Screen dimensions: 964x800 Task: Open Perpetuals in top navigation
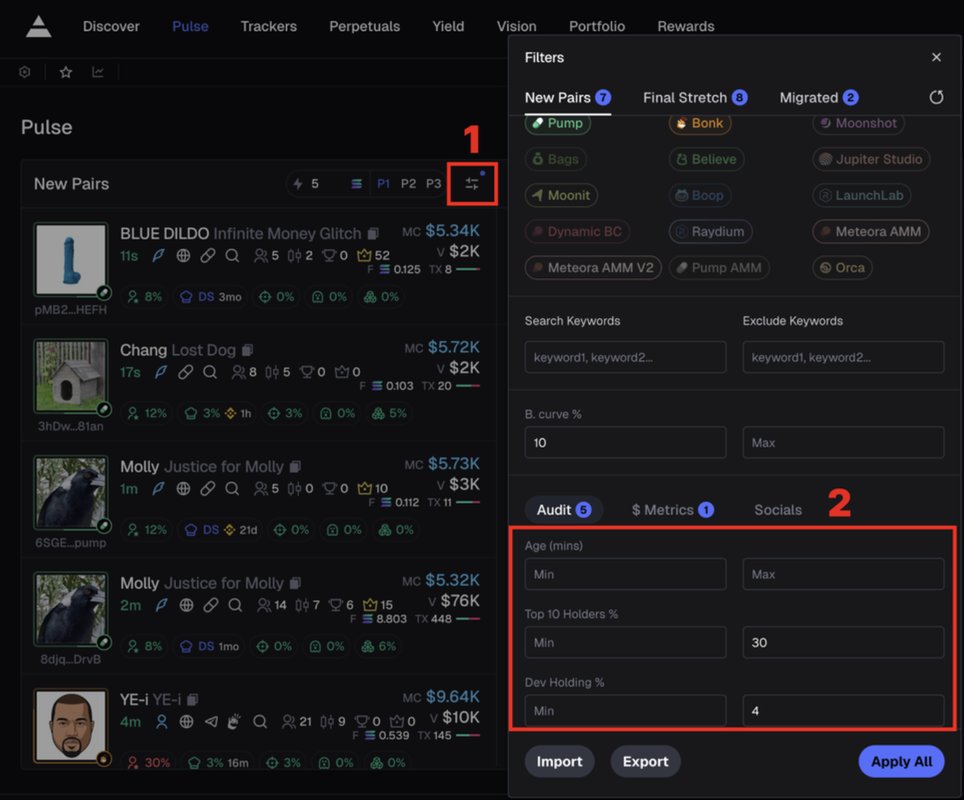365,26
